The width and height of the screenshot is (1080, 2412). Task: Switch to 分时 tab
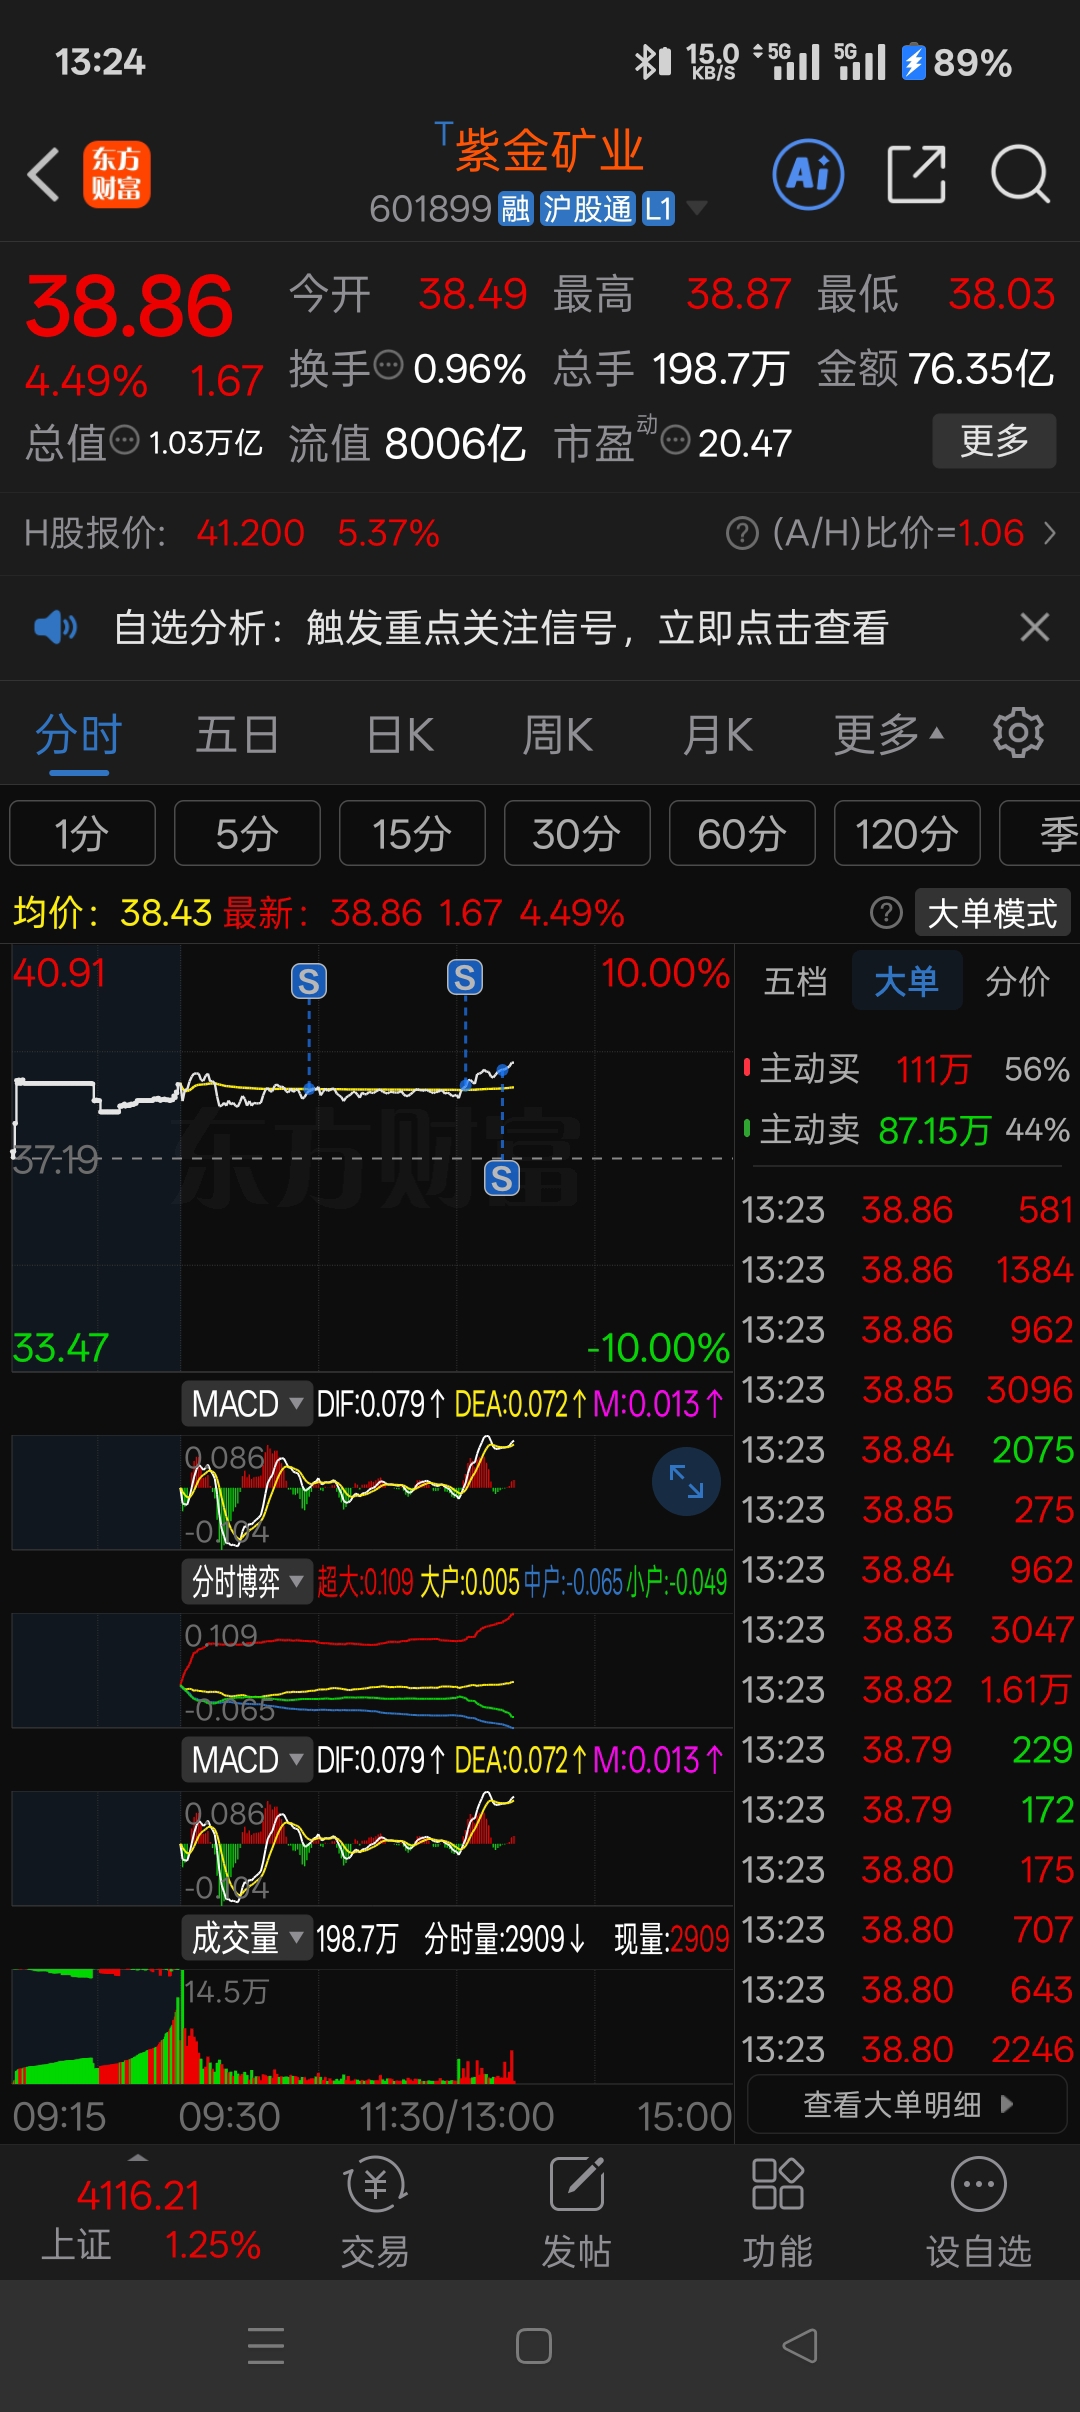tap(78, 735)
